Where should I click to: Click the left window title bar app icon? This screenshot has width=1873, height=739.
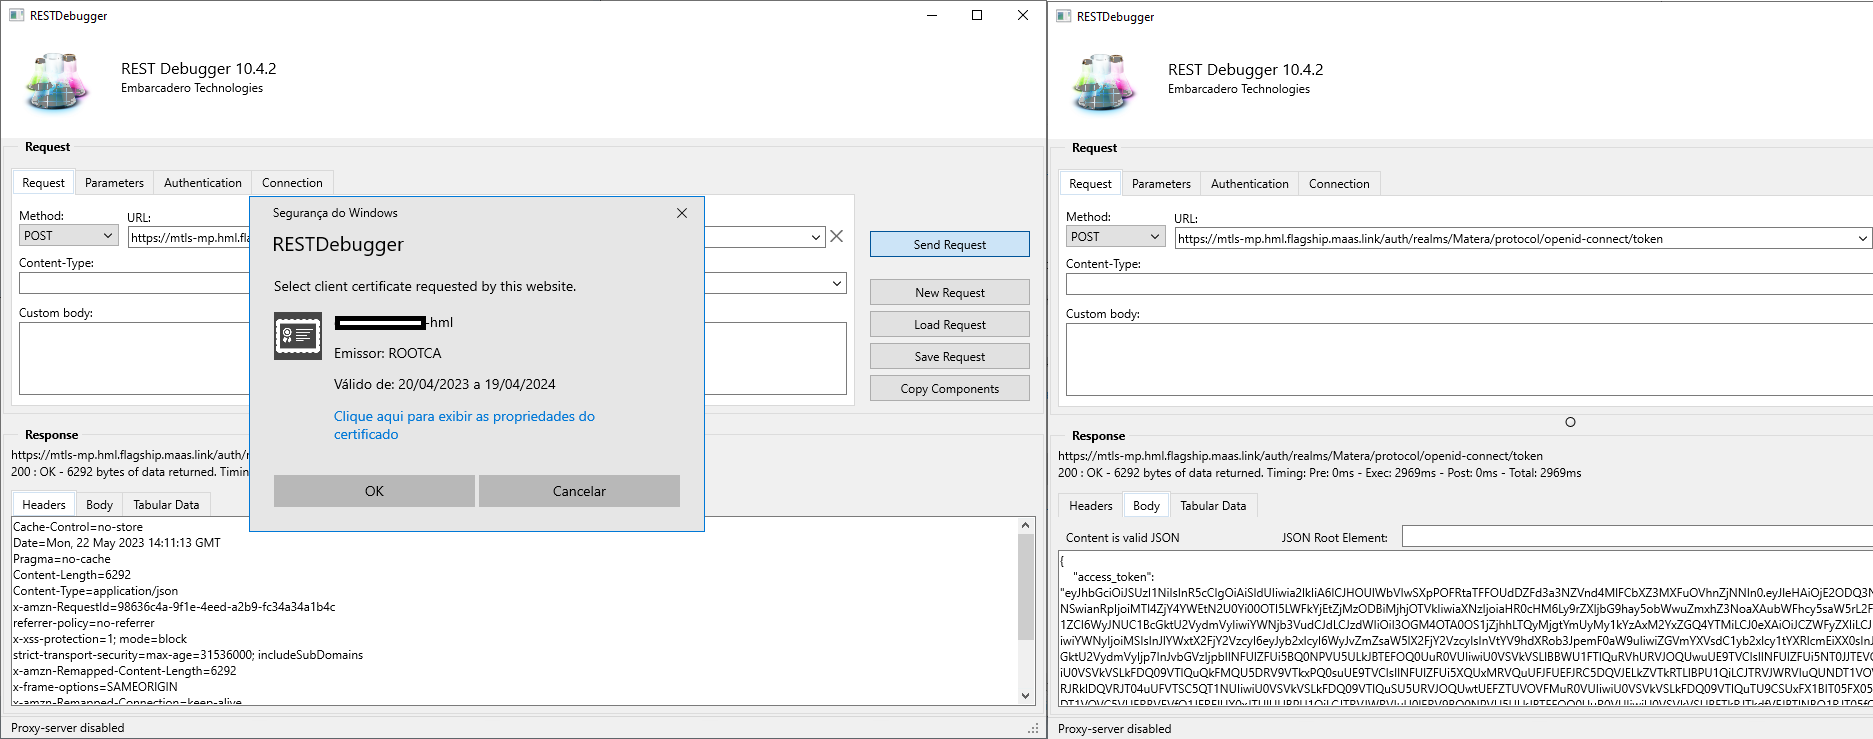(x=16, y=15)
